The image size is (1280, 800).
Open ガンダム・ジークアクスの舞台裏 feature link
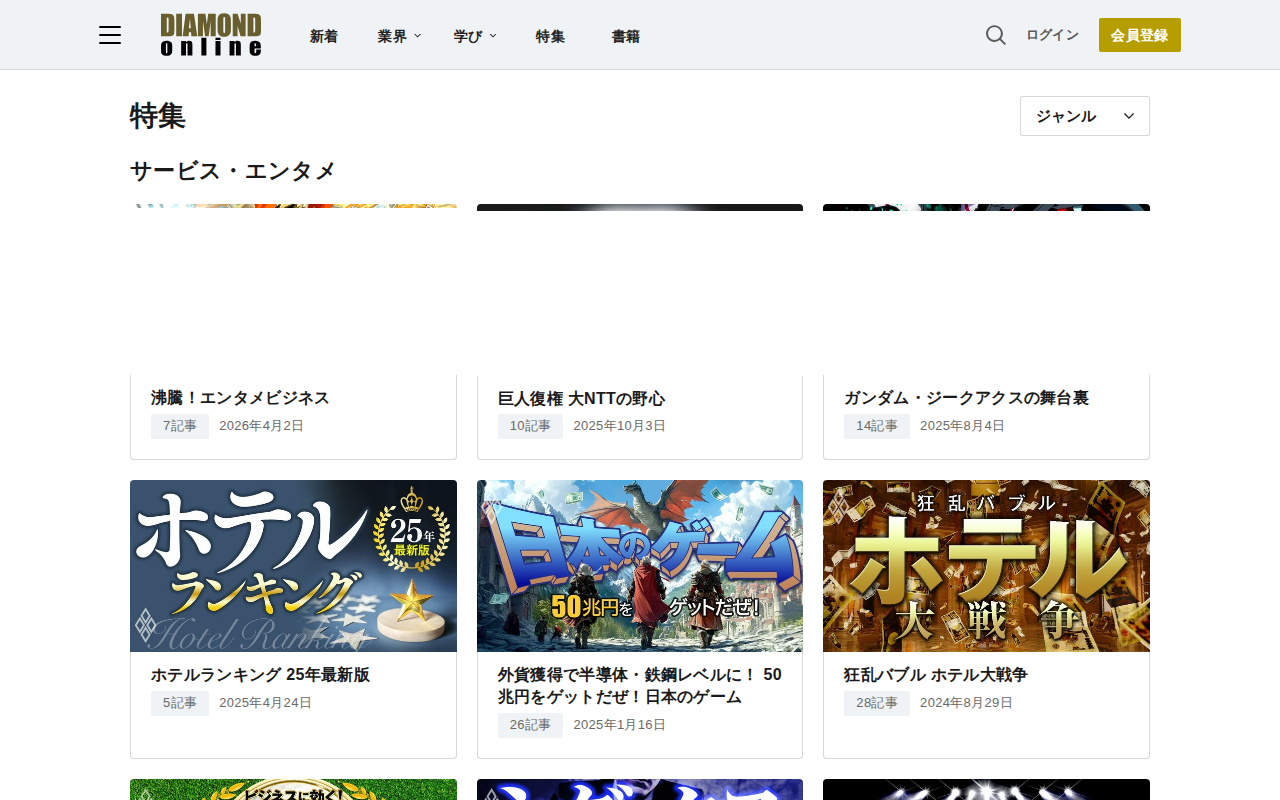click(966, 398)
